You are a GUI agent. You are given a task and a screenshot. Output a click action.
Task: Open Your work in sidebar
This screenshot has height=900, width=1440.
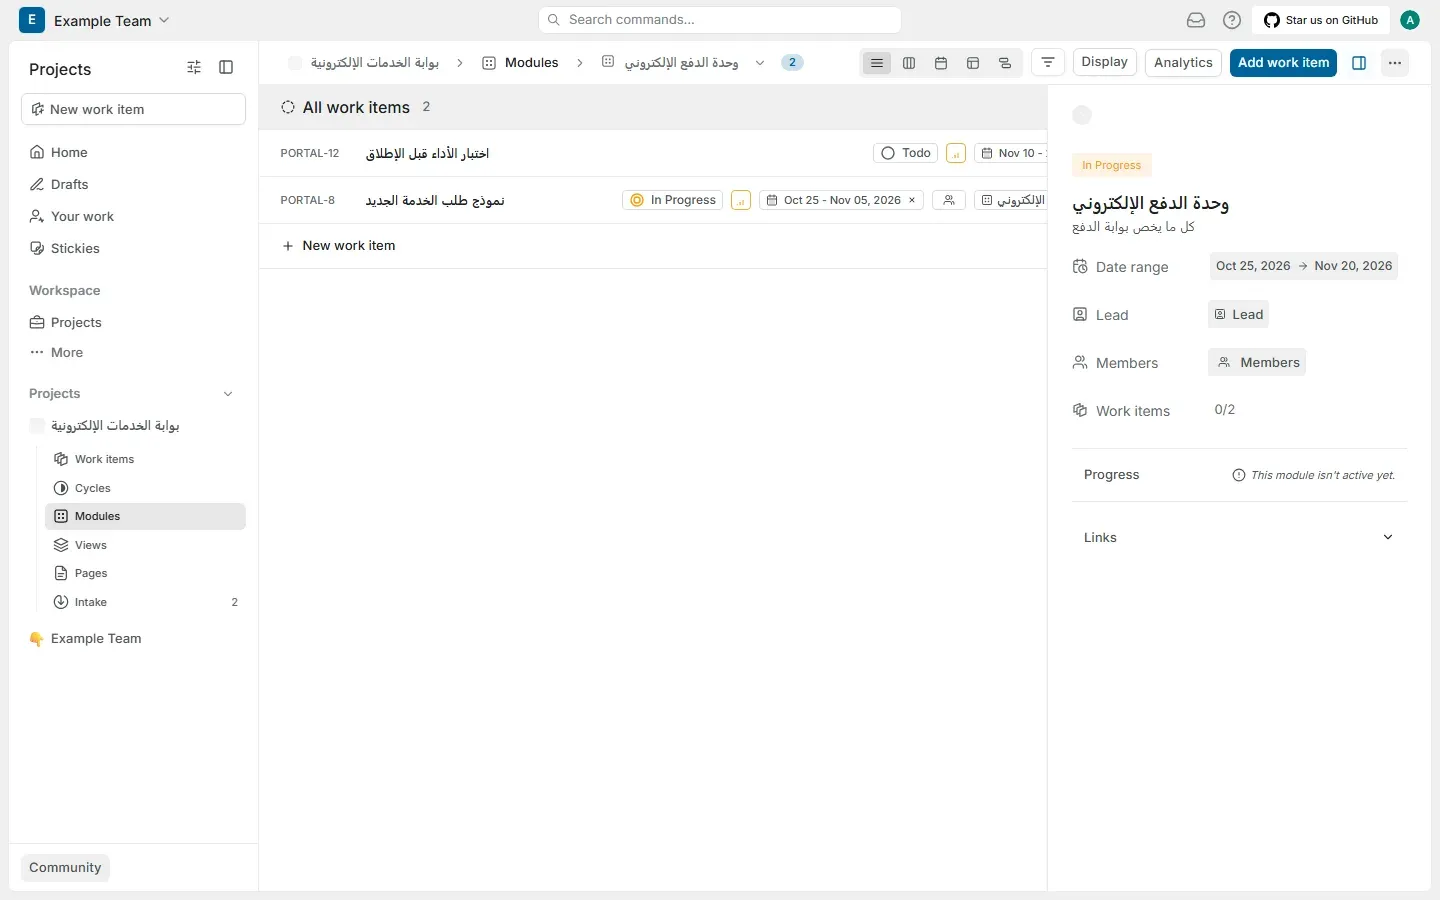pyautogui.click(x=133, y=216)
